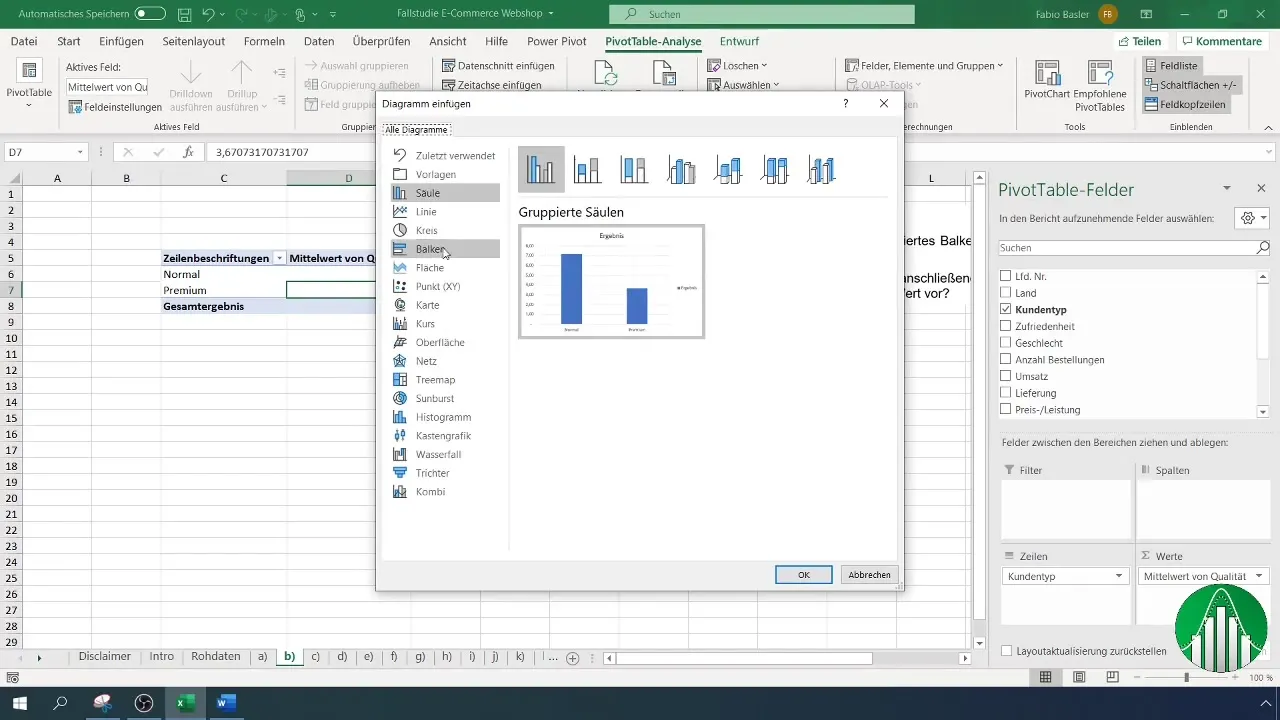Check the Land field

pos(1006,293)
